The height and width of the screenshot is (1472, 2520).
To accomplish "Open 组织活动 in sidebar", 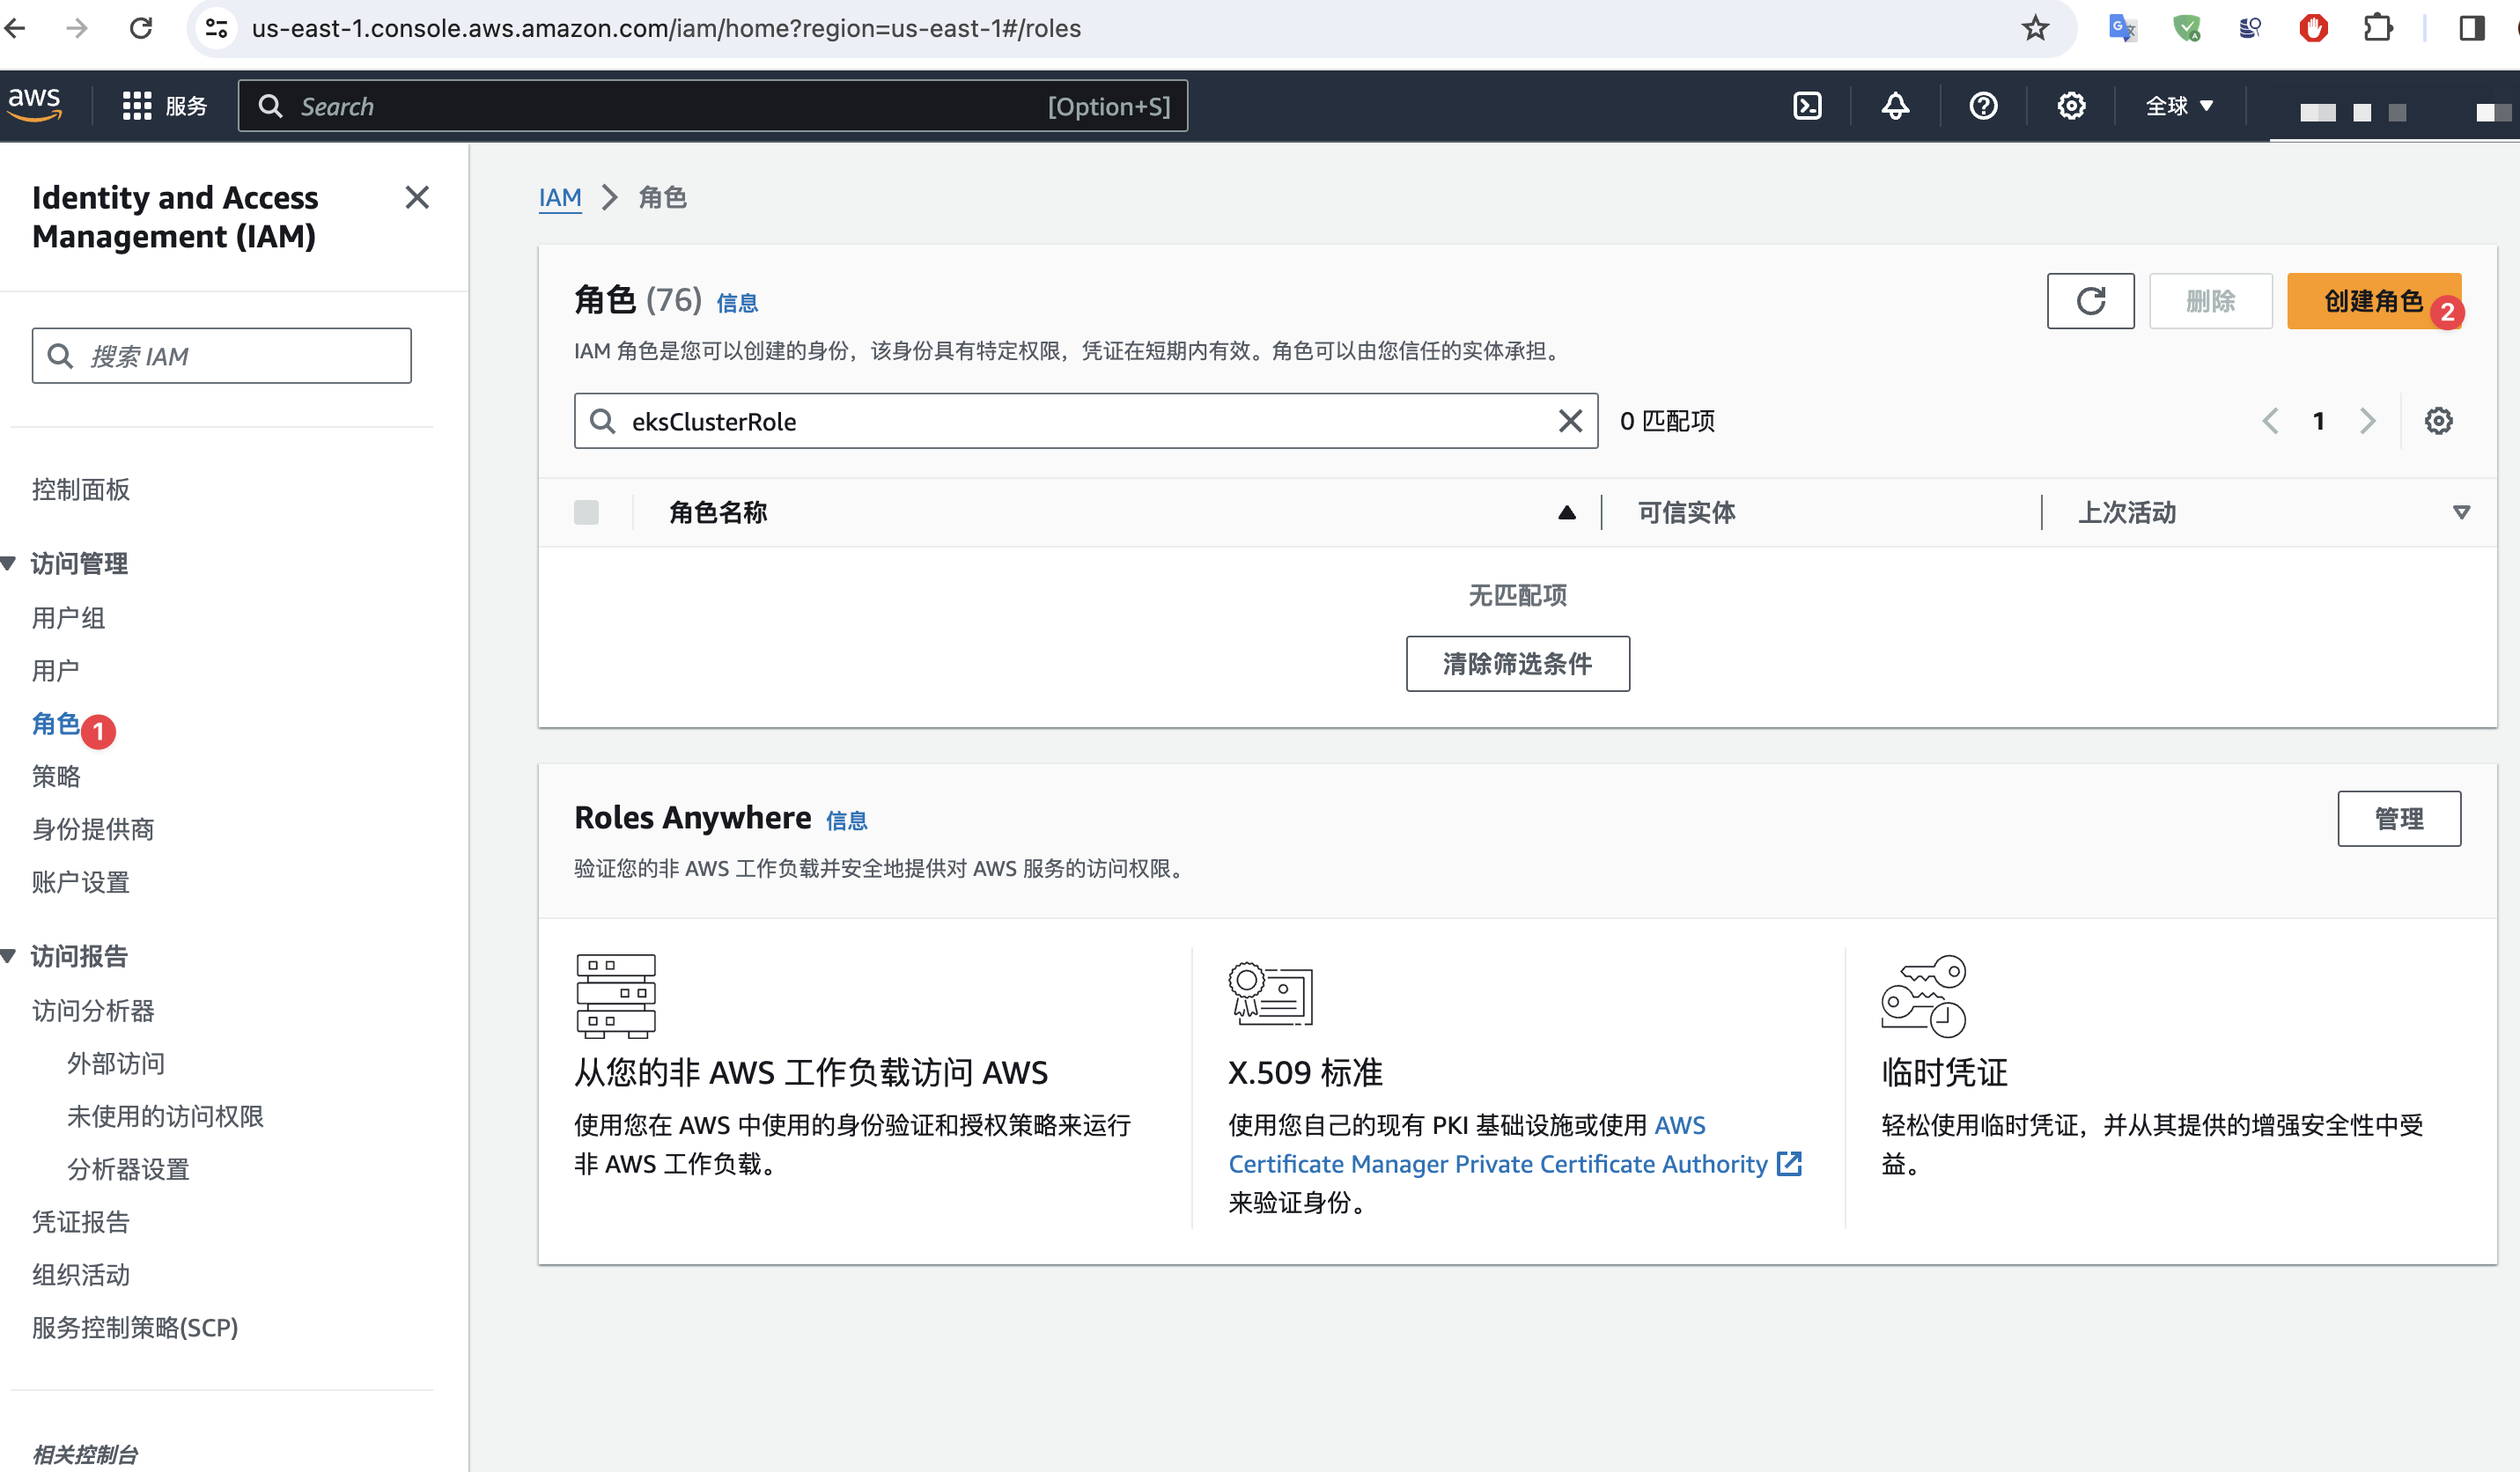I will click(81, 1275).
